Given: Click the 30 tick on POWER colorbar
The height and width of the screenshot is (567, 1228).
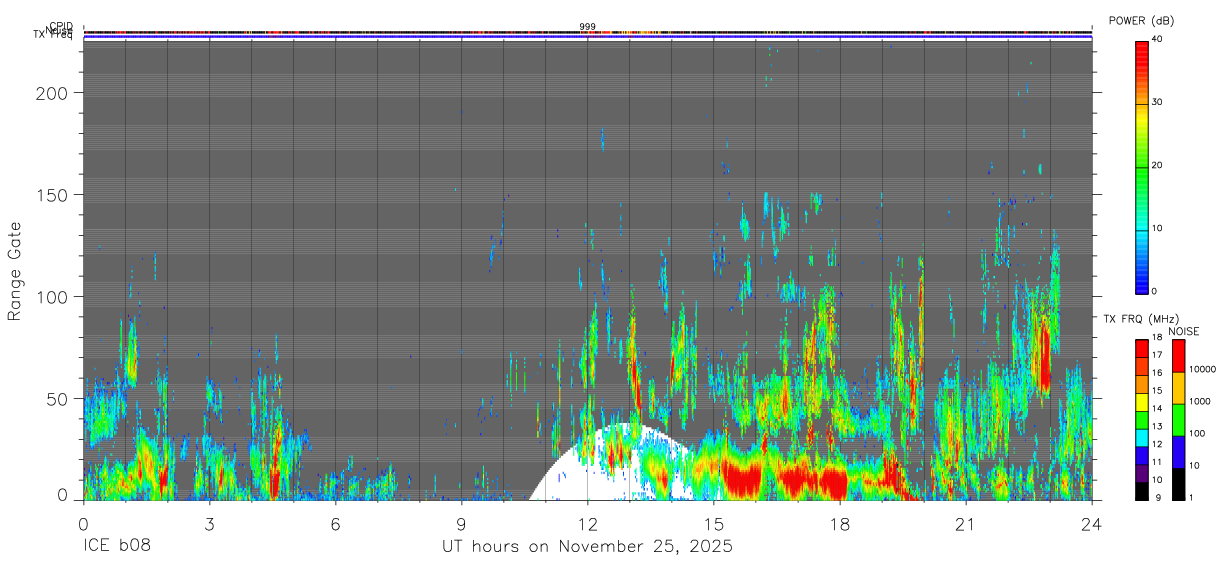Looking at the screenshot, I should [1159, 102].
